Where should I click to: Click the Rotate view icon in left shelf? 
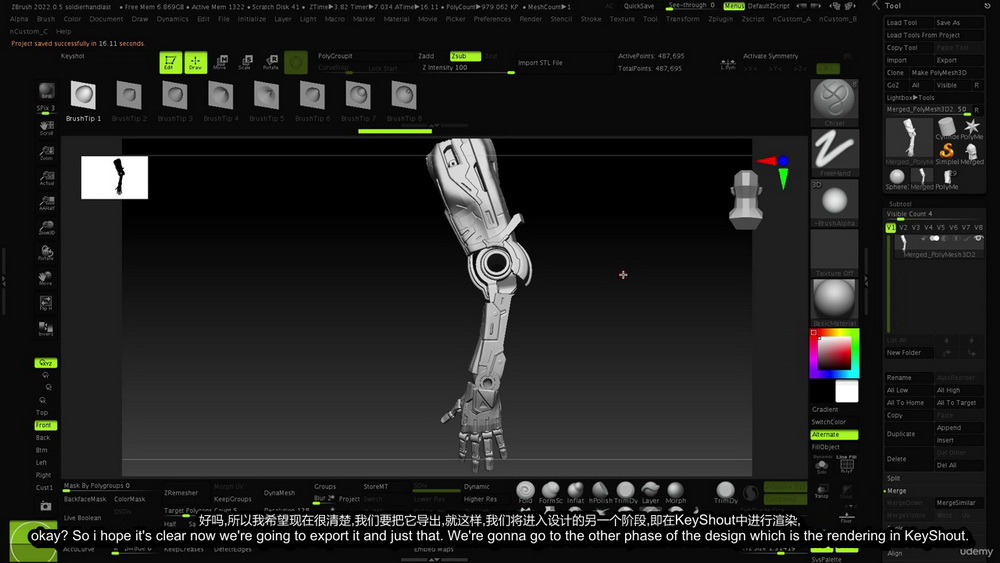46,253
